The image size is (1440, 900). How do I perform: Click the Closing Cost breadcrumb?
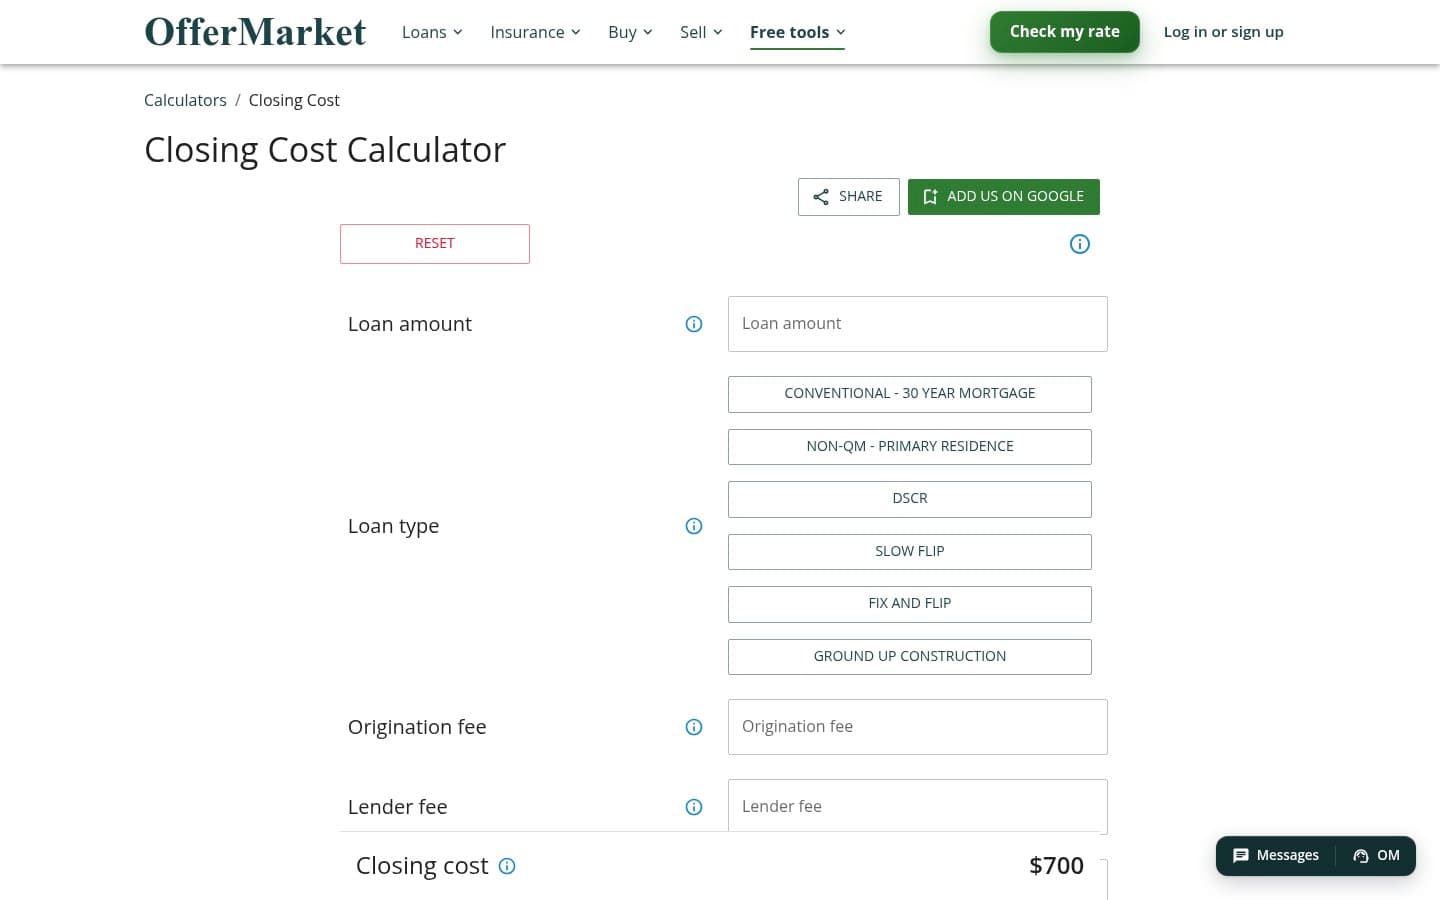pos(294,100)
